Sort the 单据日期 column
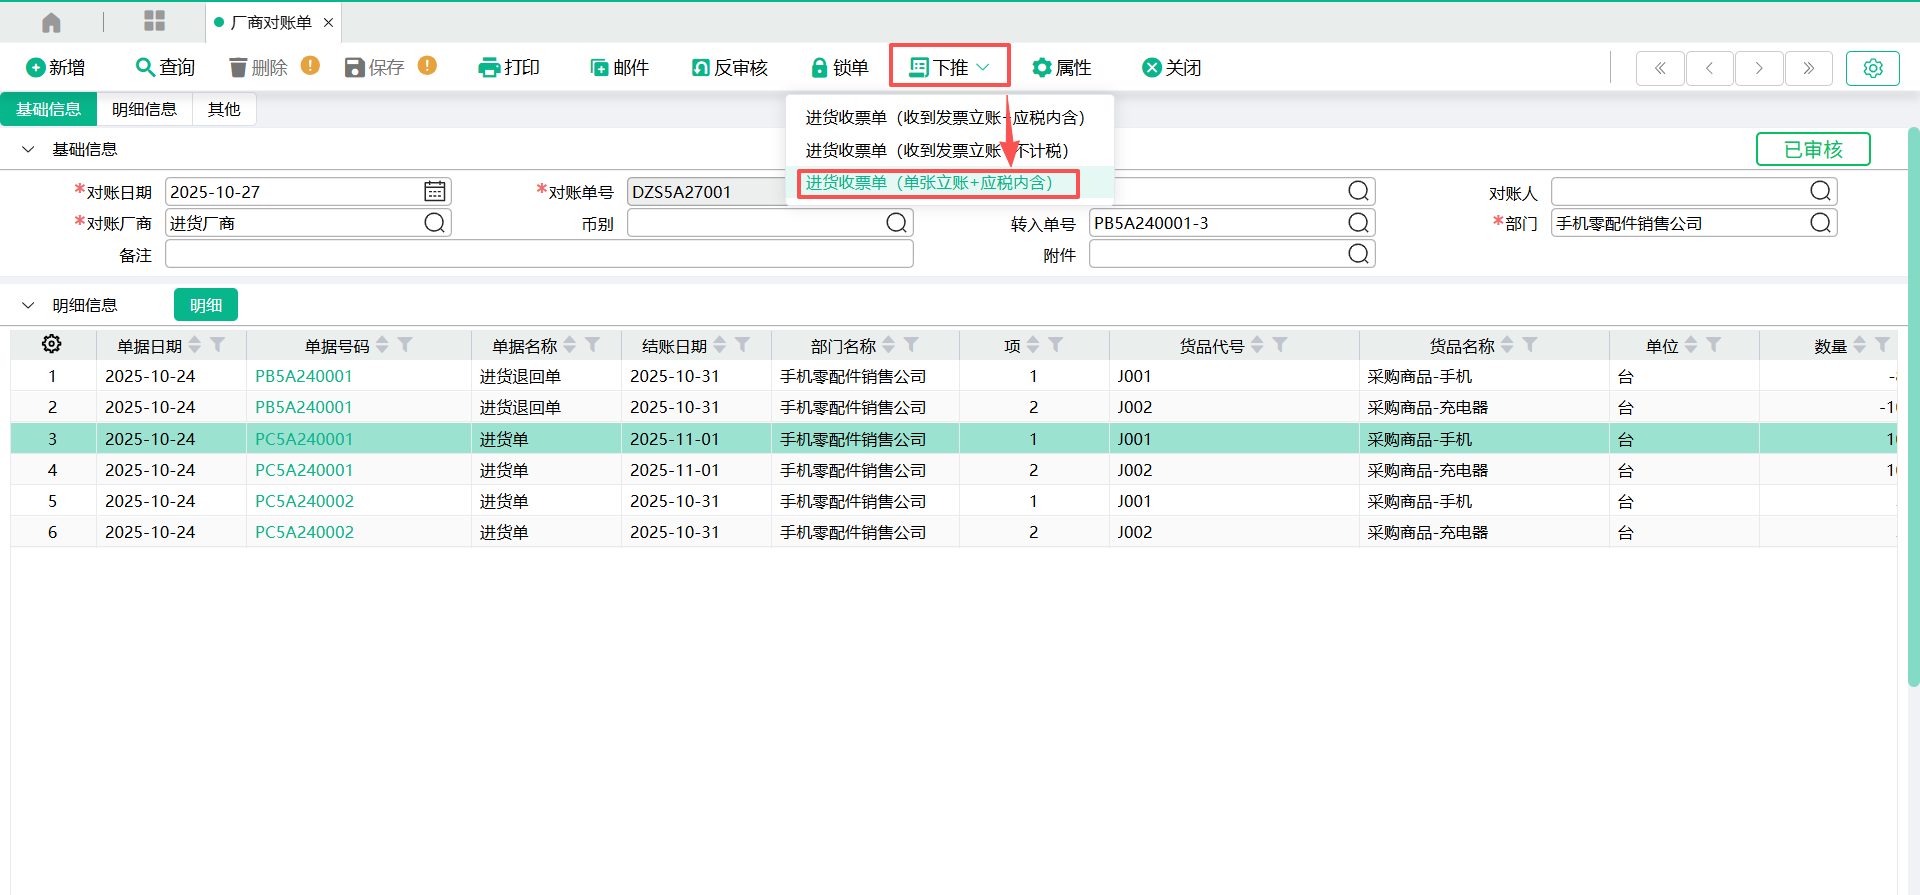 pos(195,345)
